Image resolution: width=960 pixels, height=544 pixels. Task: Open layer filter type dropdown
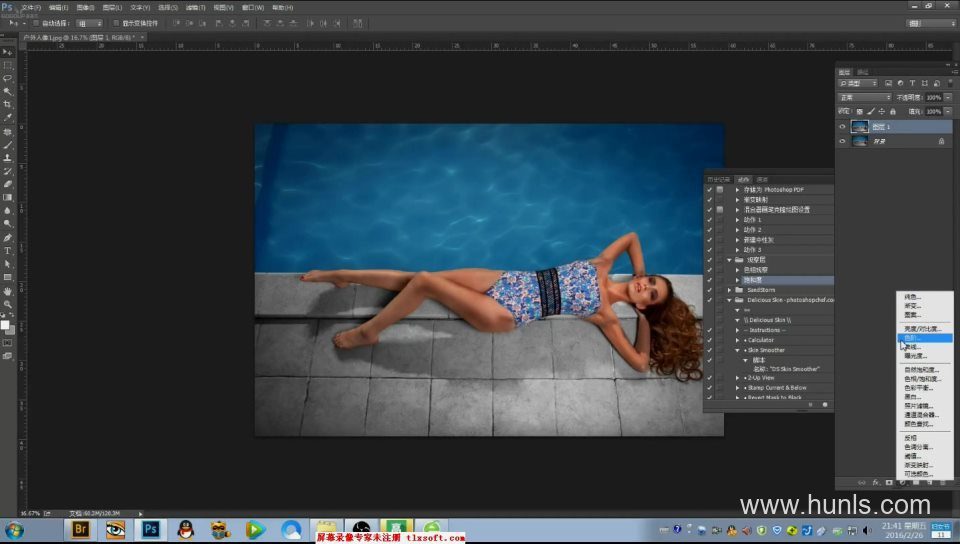858,83
